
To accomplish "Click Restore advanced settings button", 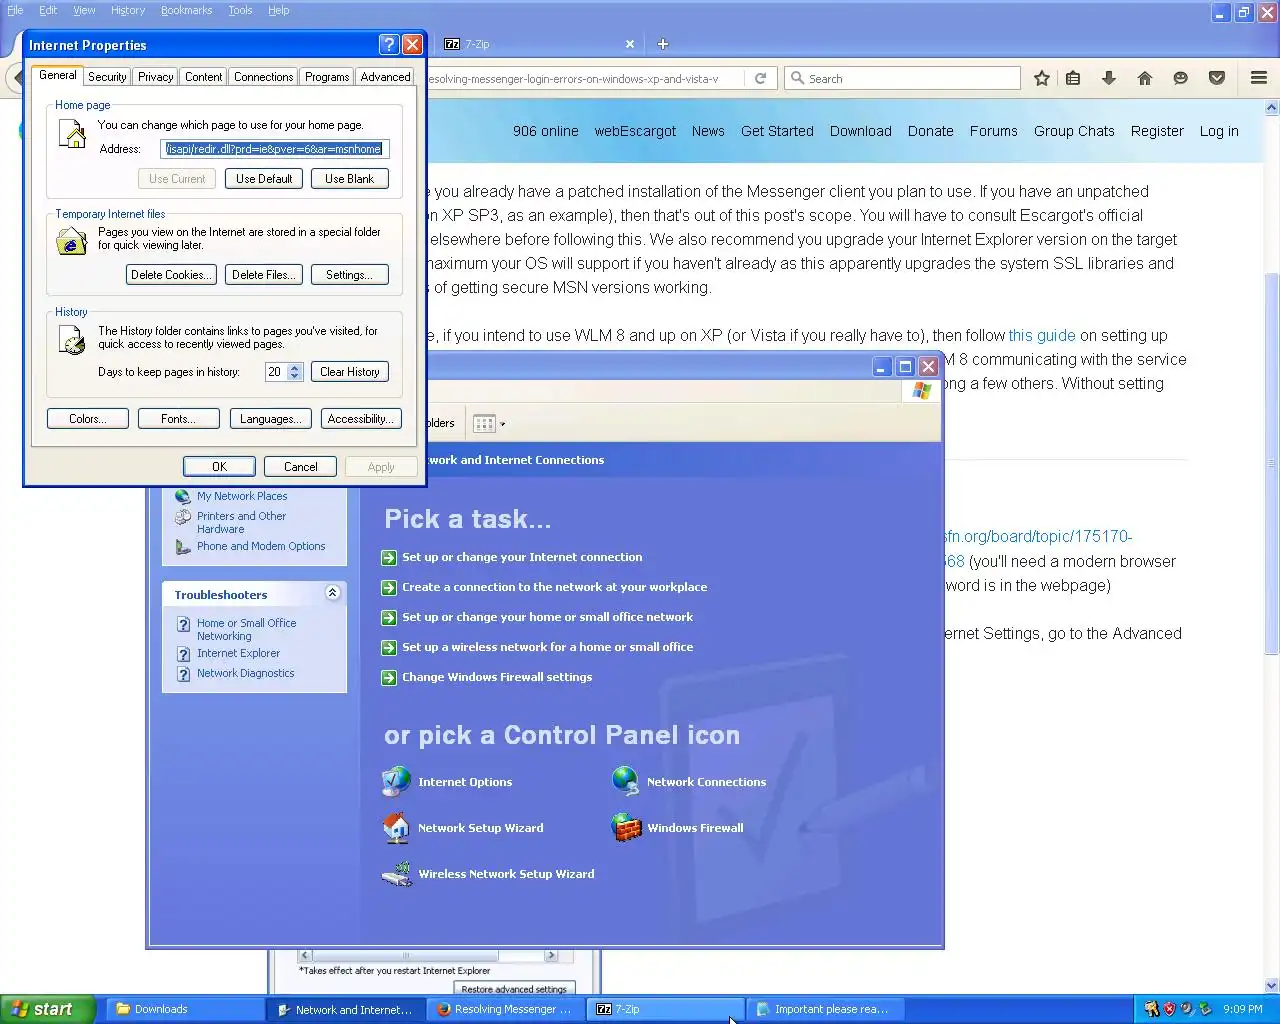I will 514,989.
